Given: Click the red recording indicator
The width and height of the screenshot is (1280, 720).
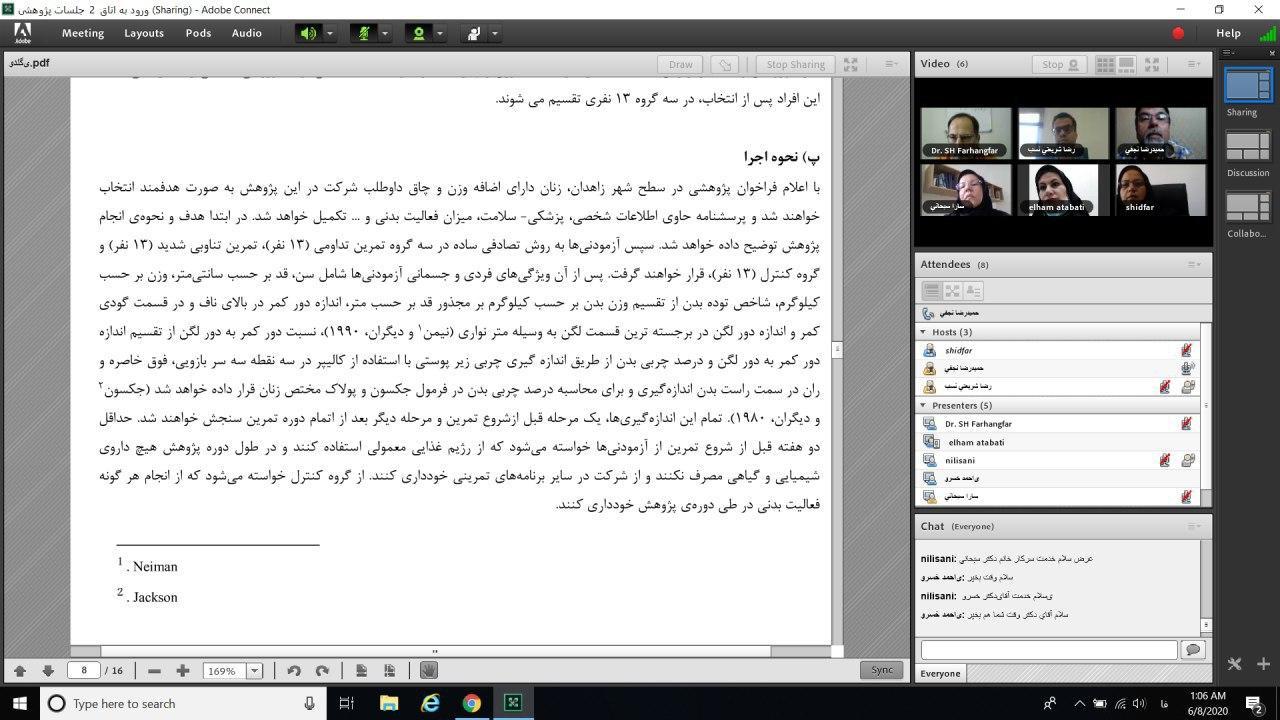Looking at the screenshot, I should (x=1178, y=33).
